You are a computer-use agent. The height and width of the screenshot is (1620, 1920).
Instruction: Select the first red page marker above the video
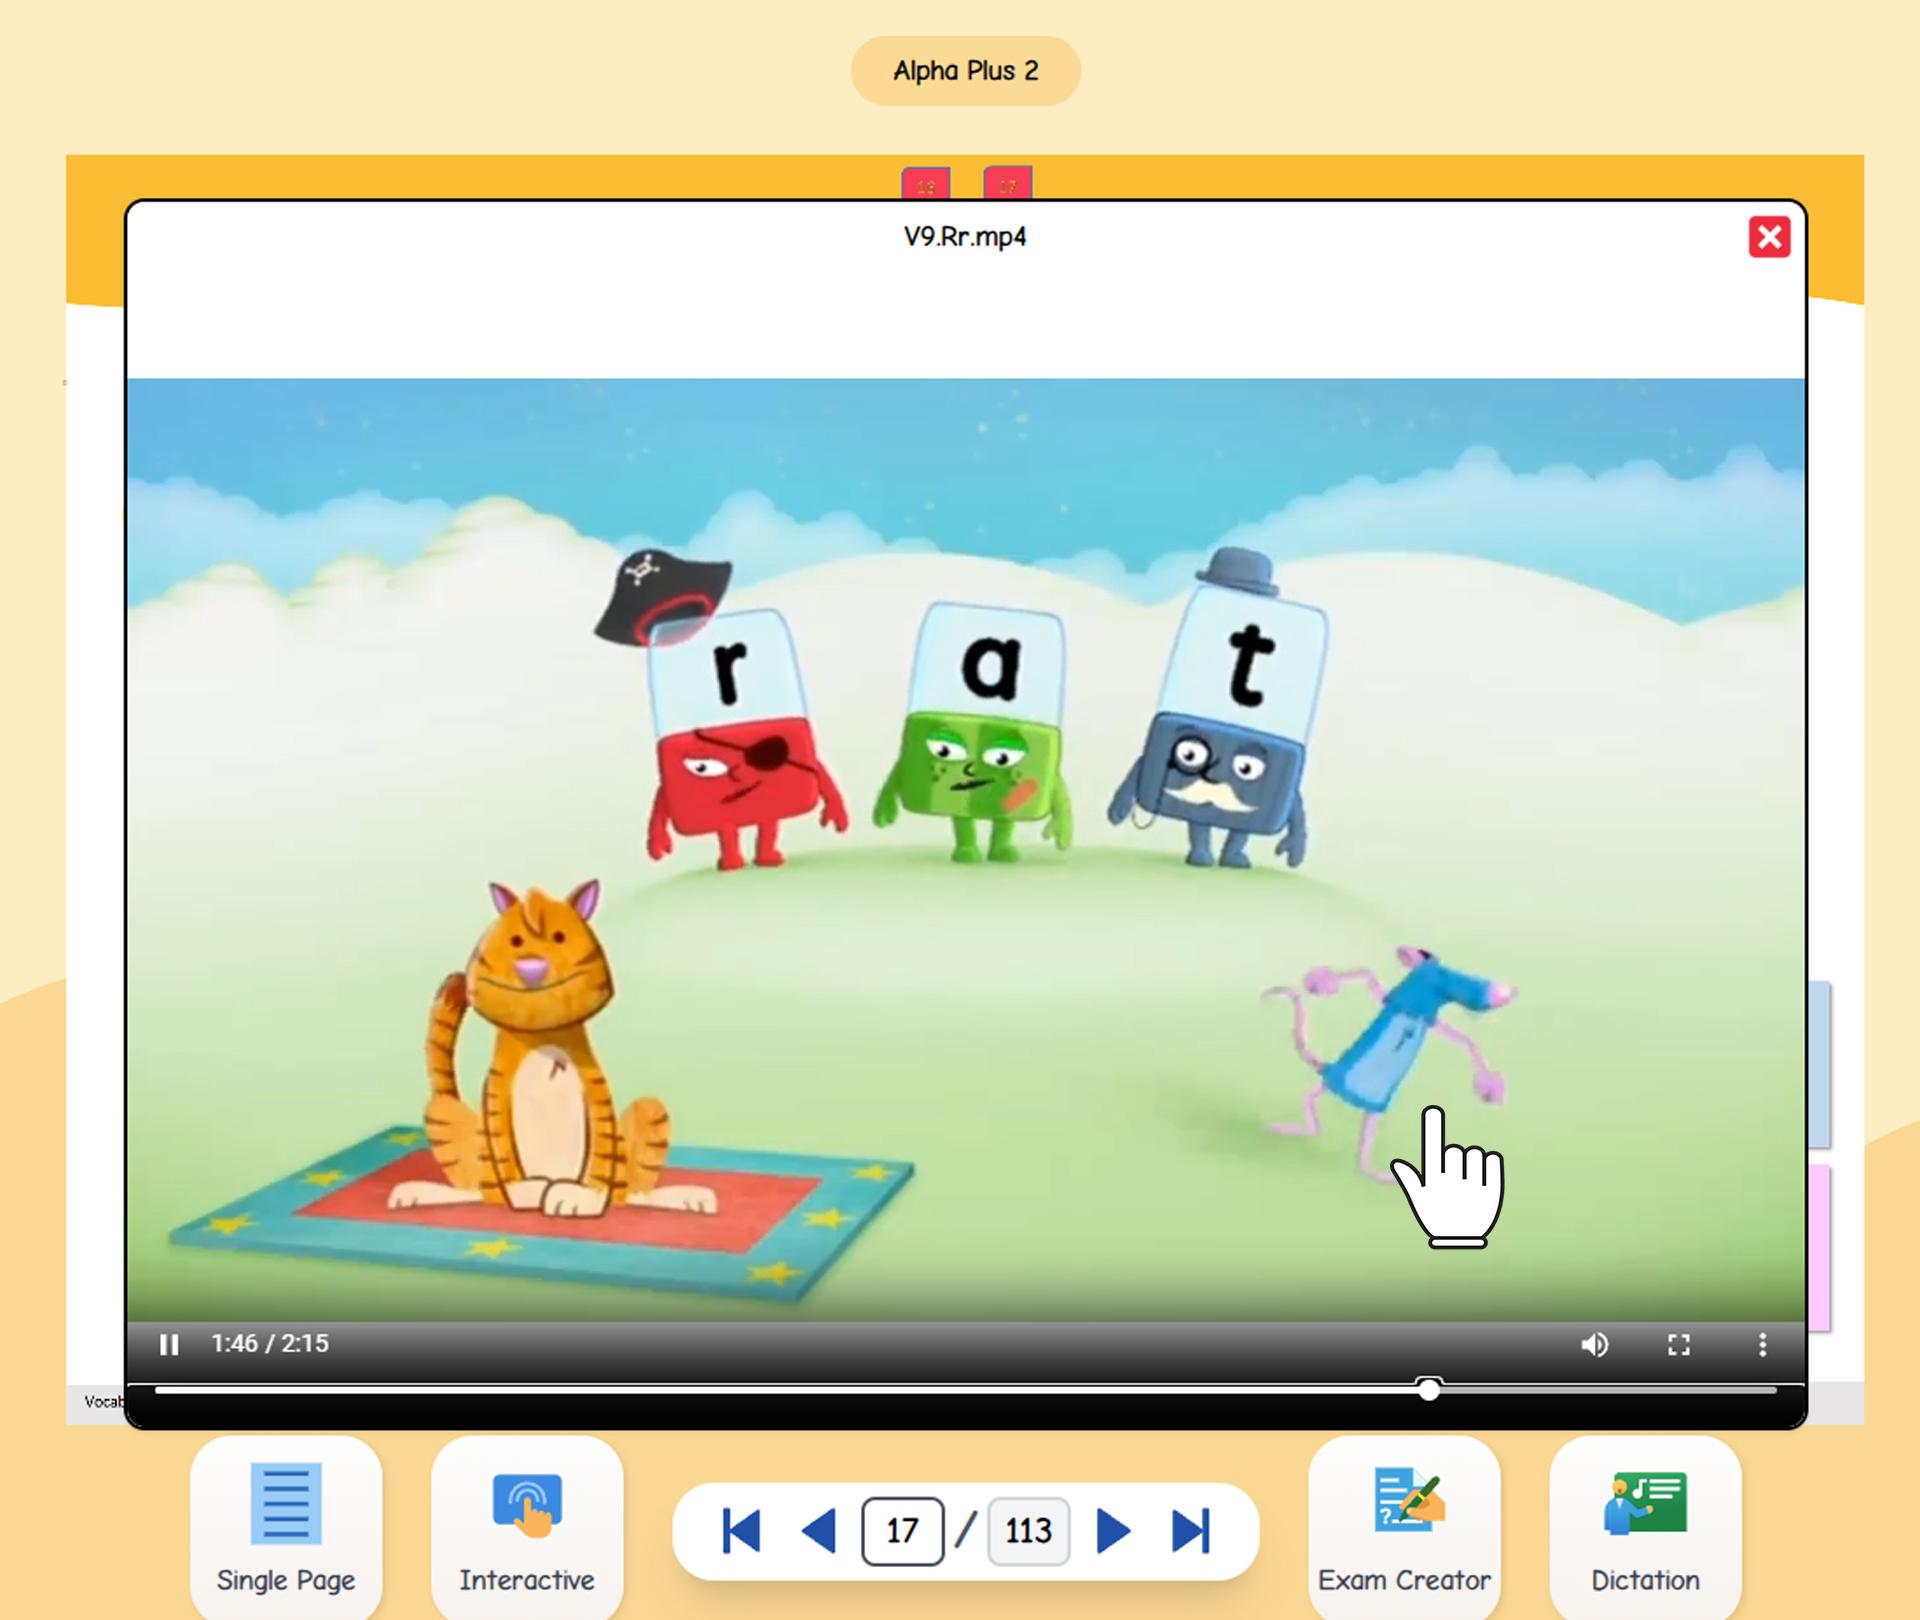pos(926,184)
